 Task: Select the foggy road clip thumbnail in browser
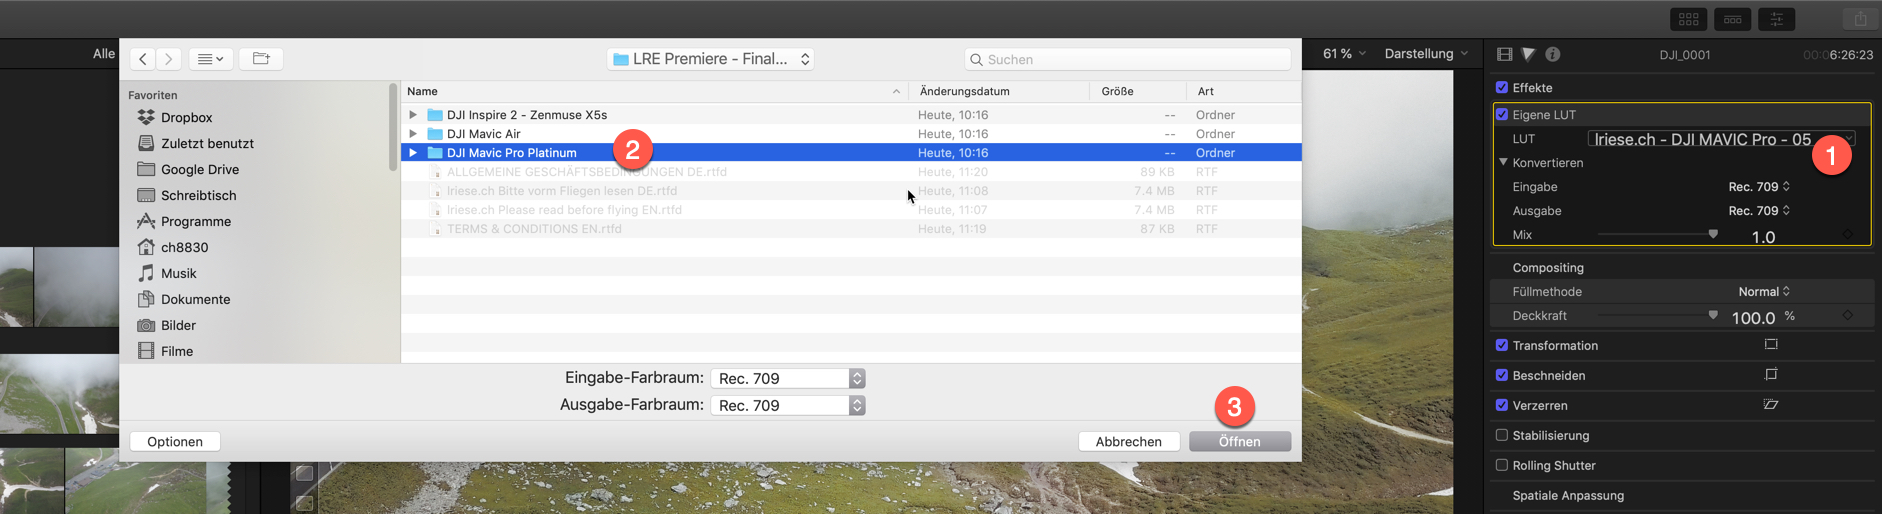pos(59,392)
